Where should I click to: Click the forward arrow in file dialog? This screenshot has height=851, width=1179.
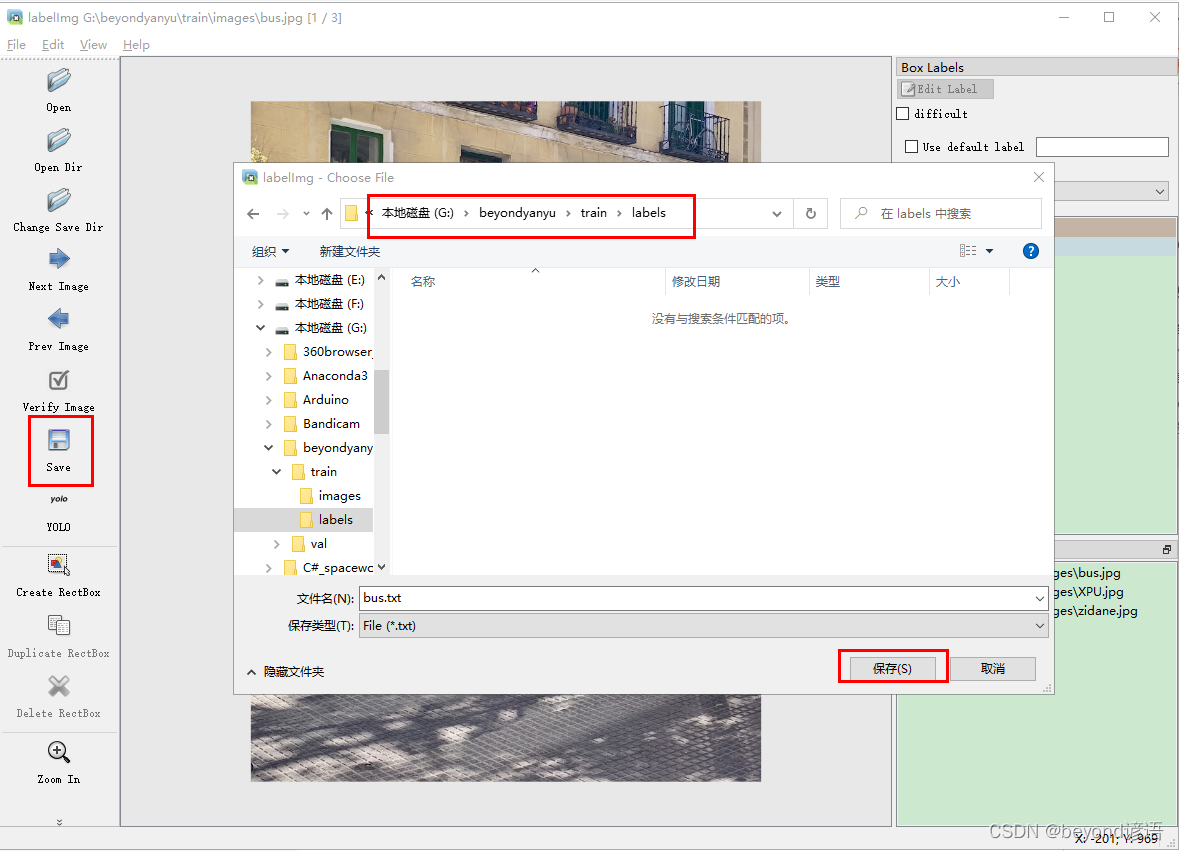point(283,214)
